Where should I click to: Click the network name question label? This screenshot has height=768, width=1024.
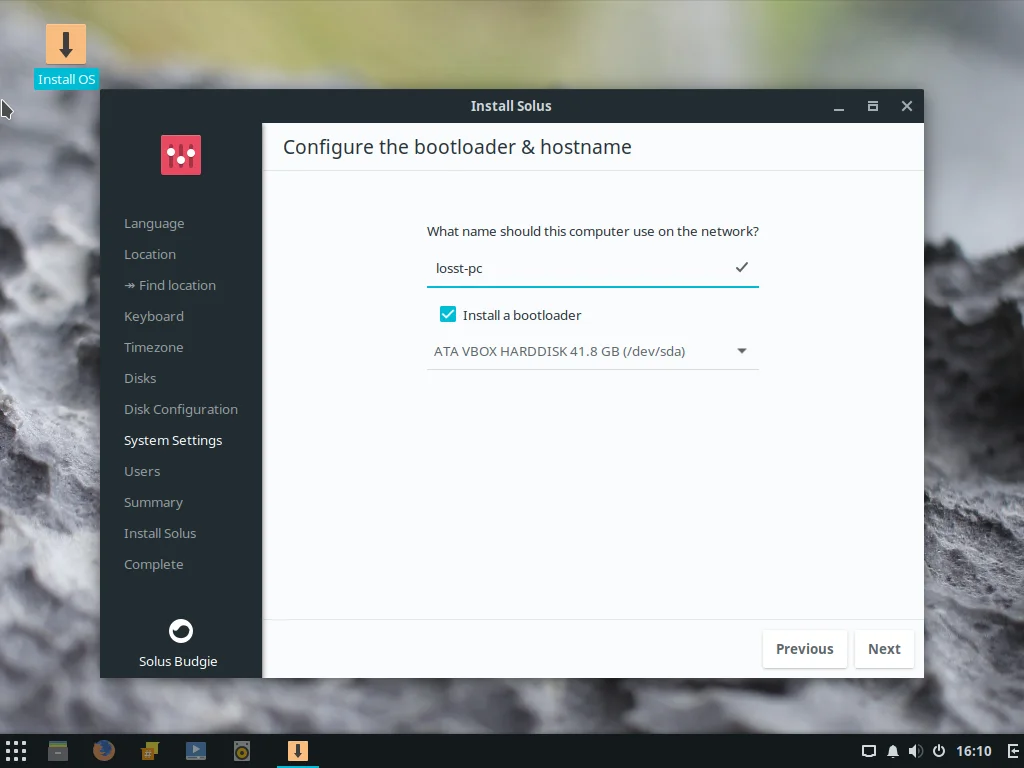coord(592,231)
